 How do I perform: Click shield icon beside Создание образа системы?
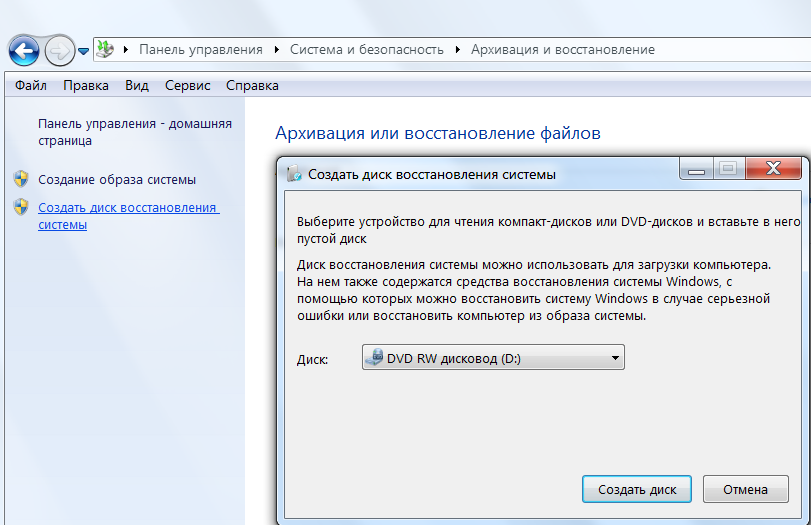click(x=21, y=179)
